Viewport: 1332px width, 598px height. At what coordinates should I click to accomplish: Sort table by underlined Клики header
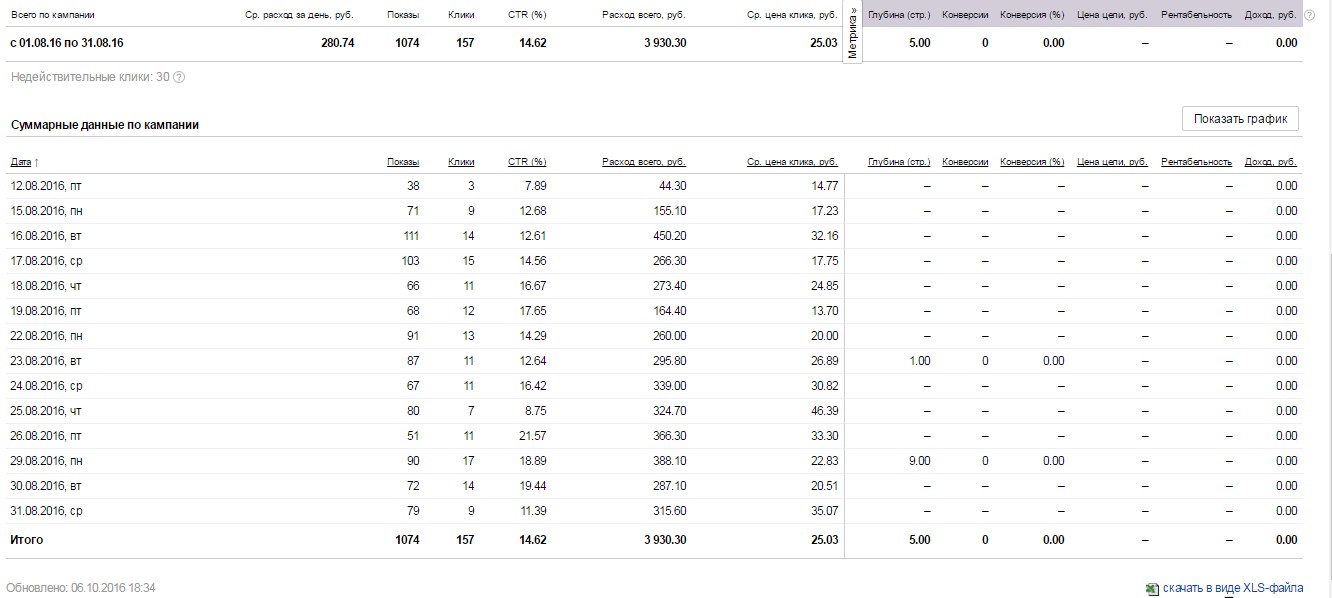[461, 162]
